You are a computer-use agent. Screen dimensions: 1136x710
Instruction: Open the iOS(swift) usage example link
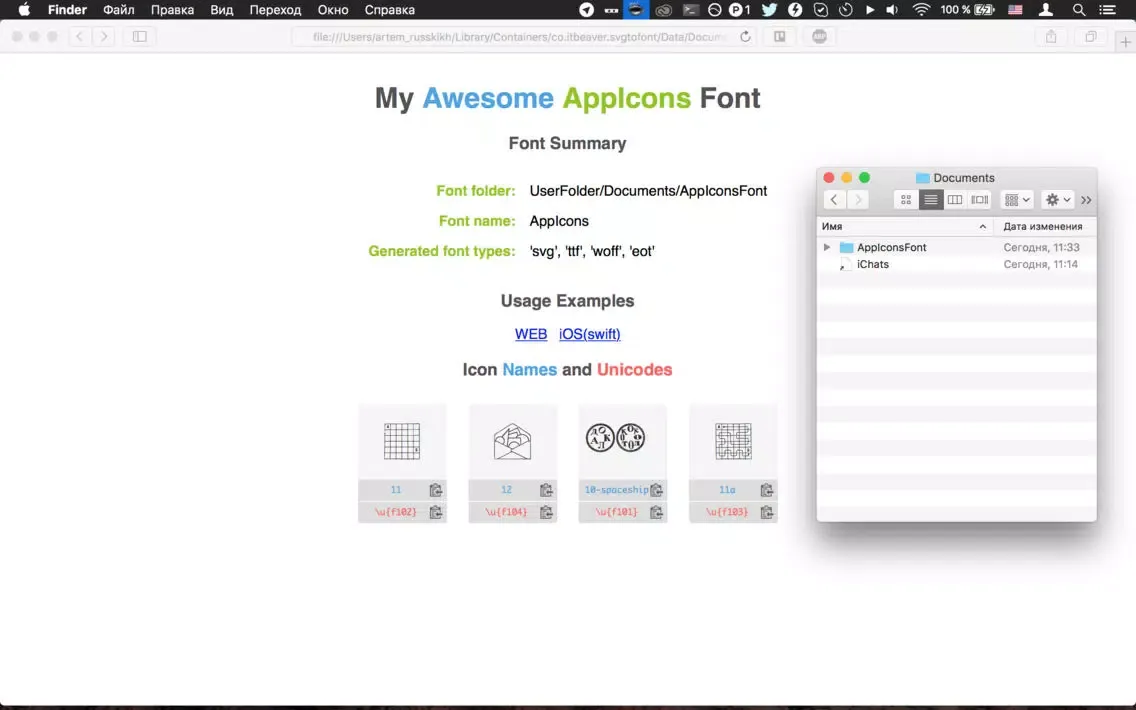(590, 334)
